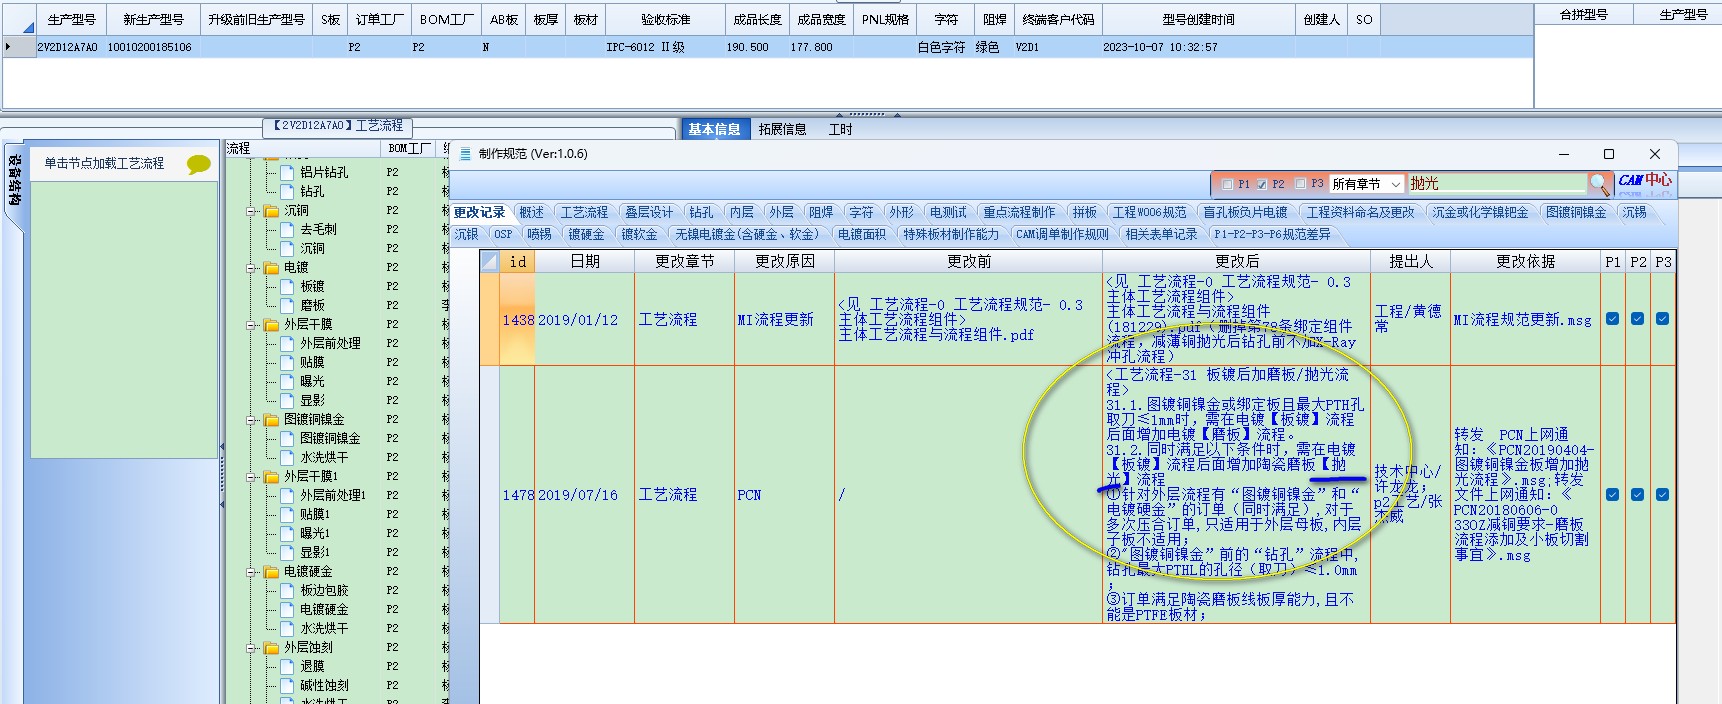This screenshot has width=1722, height=704.
Task: Toggle P2 checkbox in row 1438
Action: (1637, 319)
